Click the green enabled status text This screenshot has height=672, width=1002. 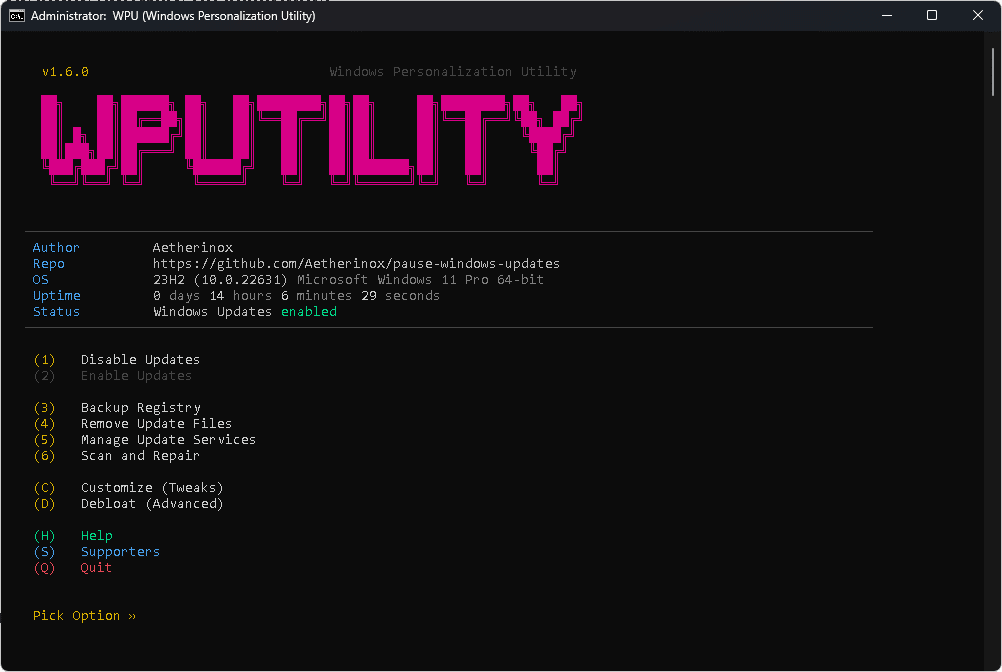point(308,312)
